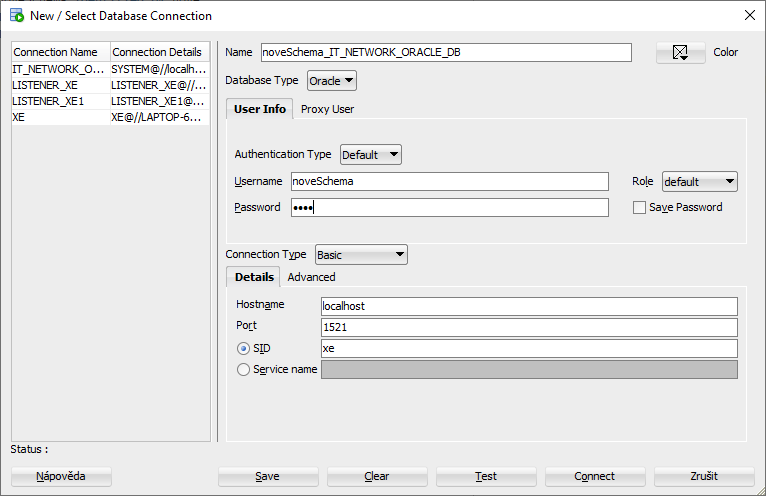Switch to the Proxy User tab
The image size is (766, 496).
(x=327, y=109)
